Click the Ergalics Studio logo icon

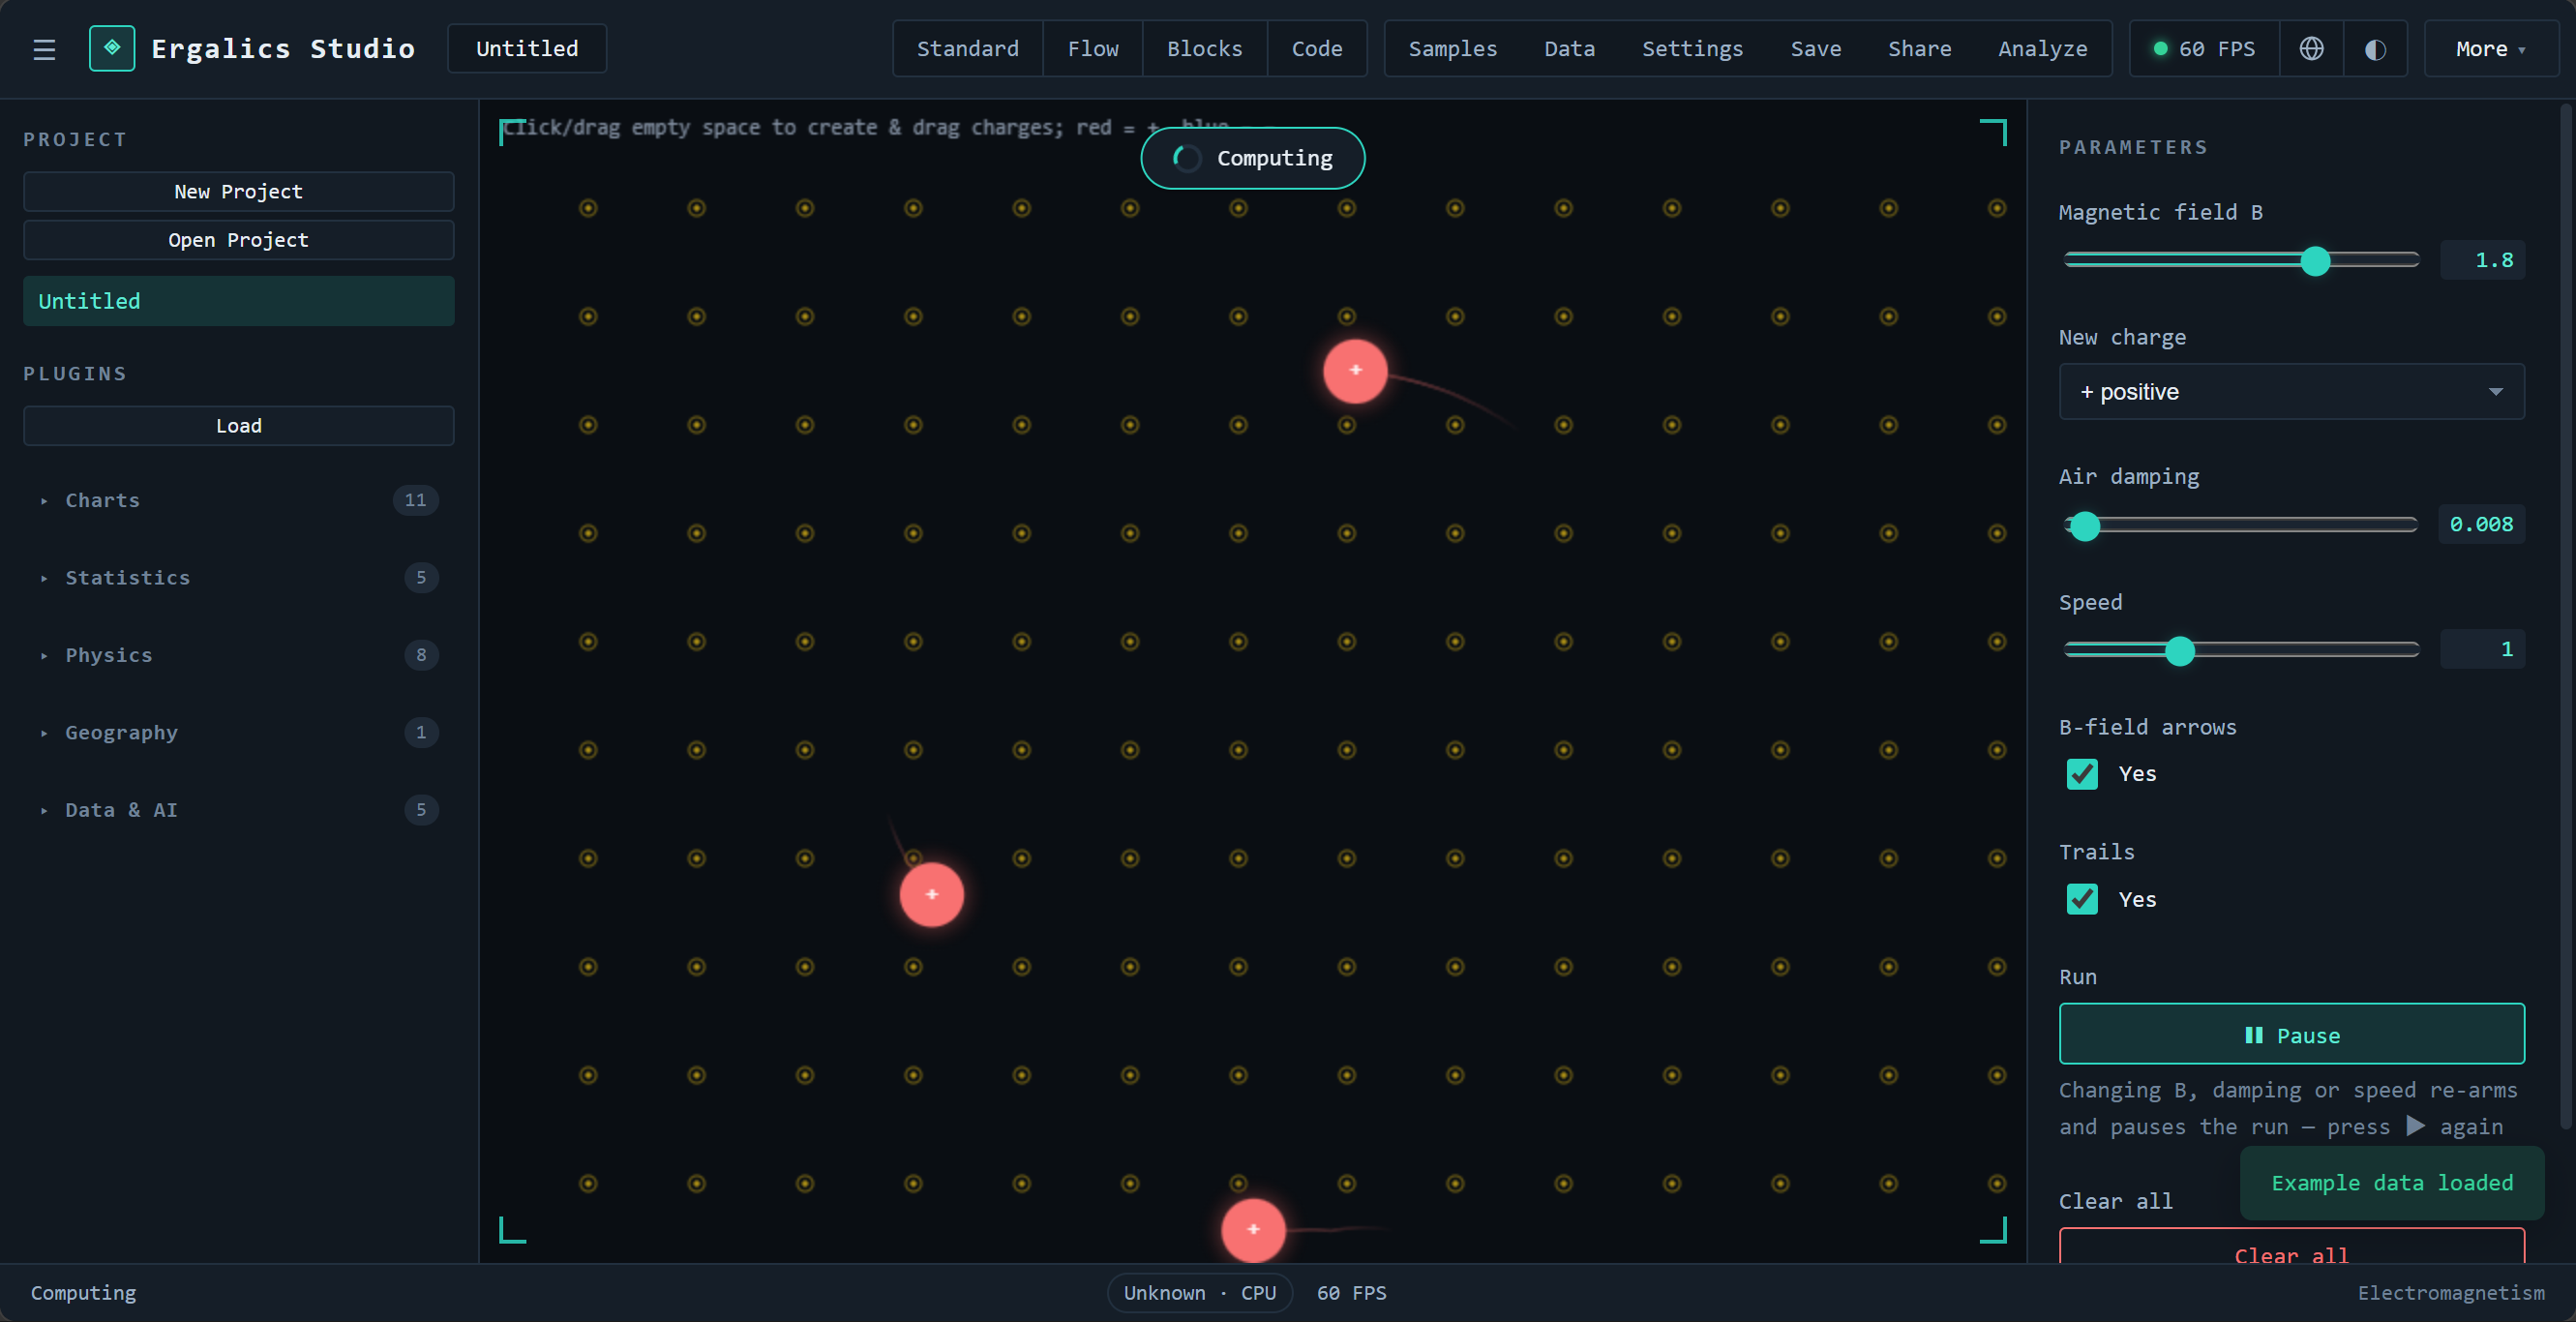pos(112,48)
